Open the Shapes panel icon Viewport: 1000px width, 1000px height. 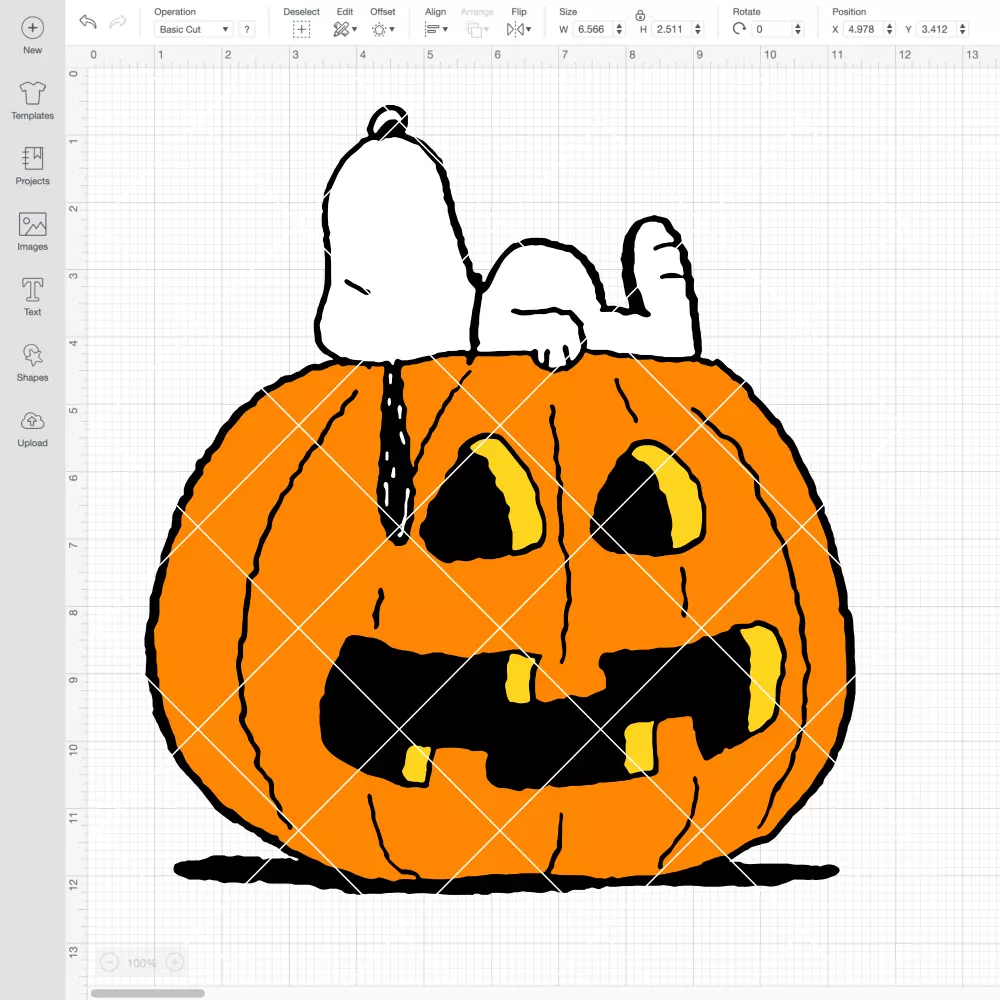coord(33,355)
